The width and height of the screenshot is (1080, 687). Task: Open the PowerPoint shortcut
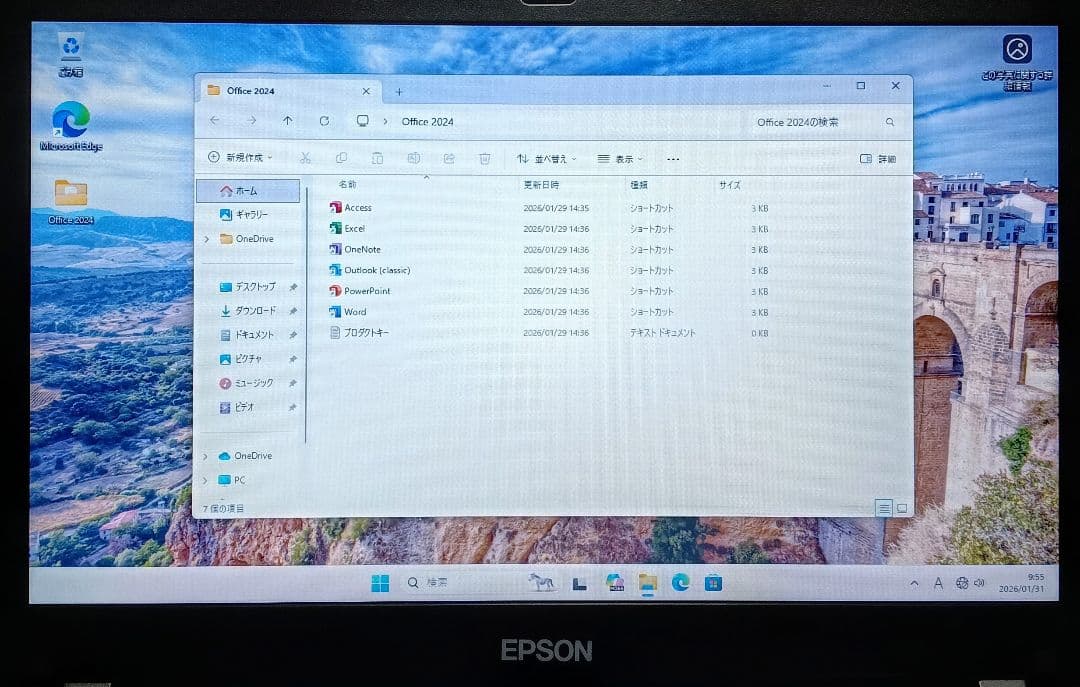[368, 290]
